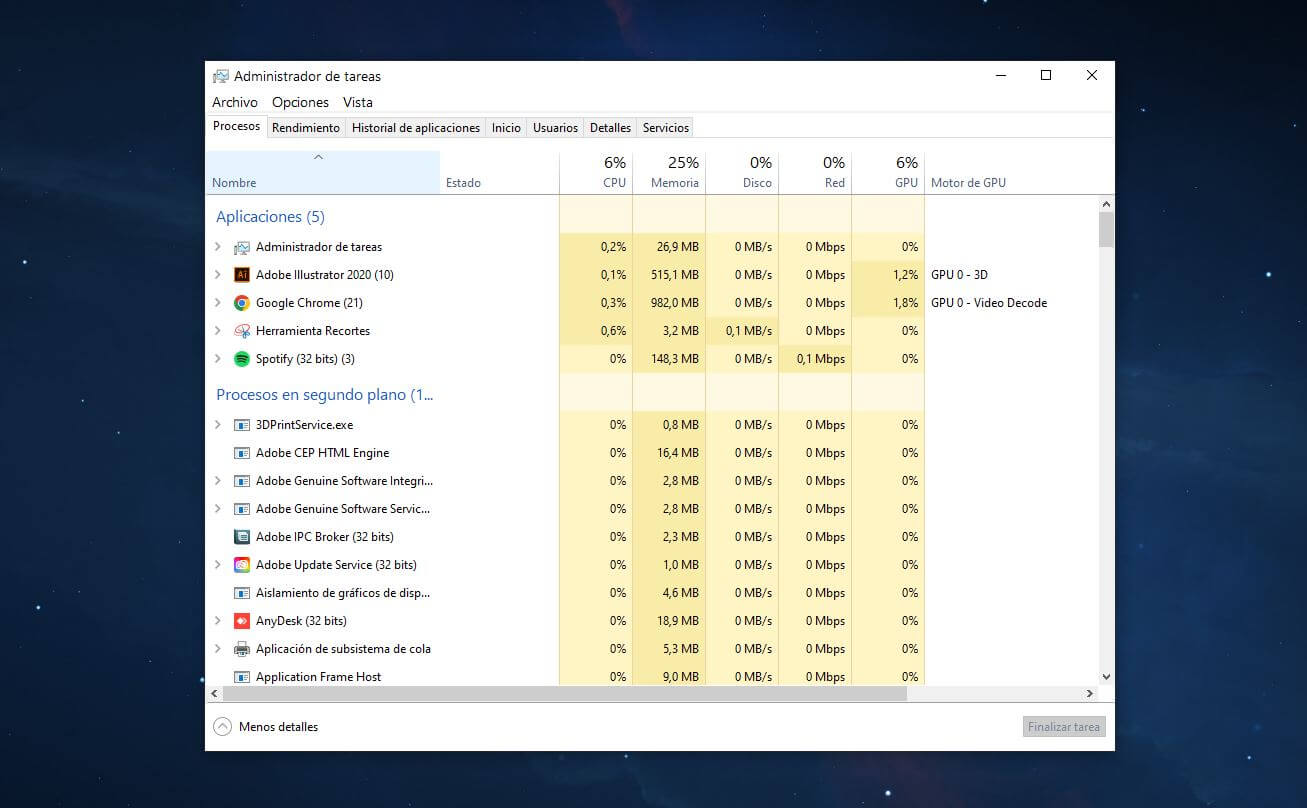Collapse view with Menos detalles
This screenshot has width=1307, height=808.
(x=266, y=727)
